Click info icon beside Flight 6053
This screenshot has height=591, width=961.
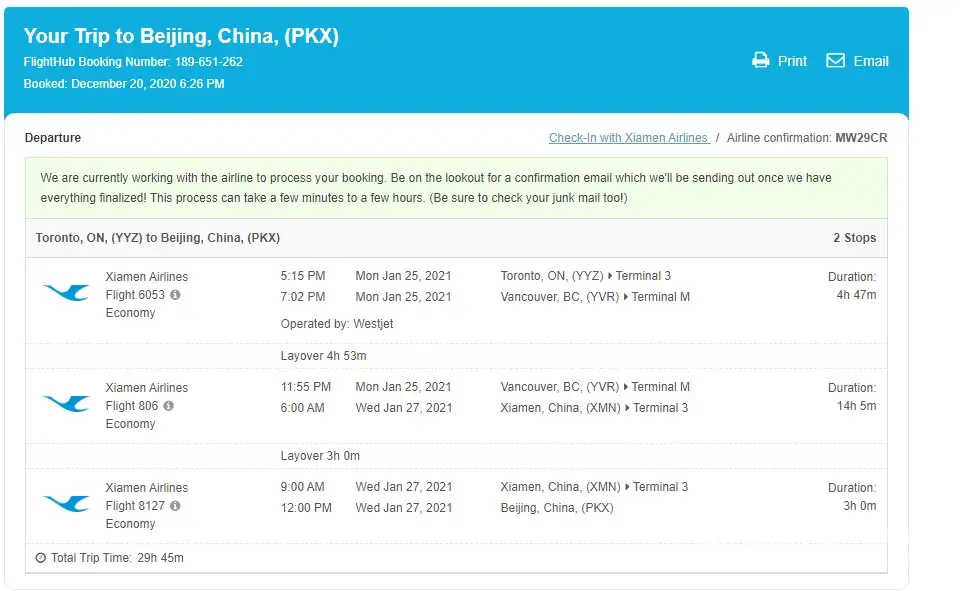[176, 295]
